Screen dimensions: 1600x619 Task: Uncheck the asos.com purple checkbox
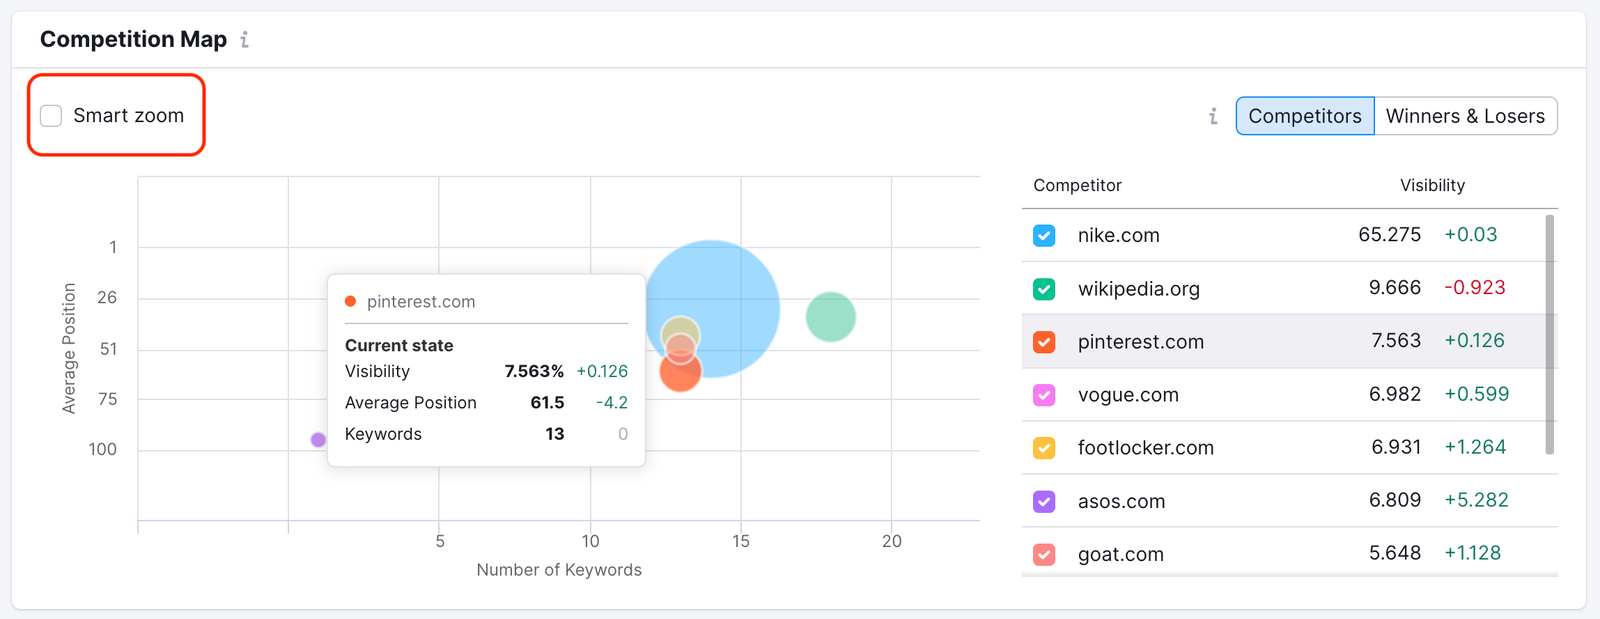point(1044,501)
